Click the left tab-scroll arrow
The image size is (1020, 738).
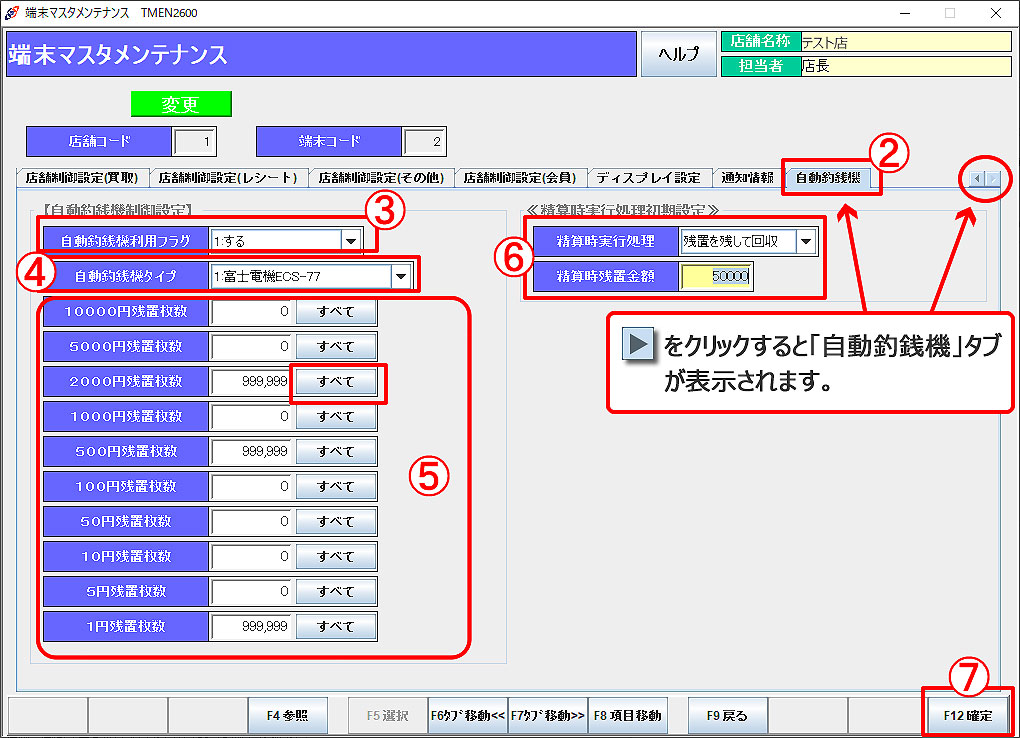click(x=975, y=179)
